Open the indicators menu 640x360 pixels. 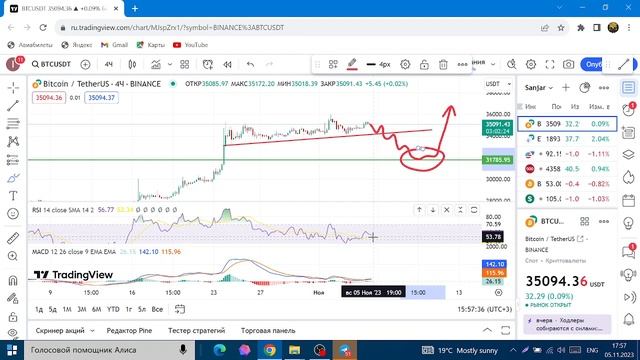pyautogui.click(x=156, y=64)
